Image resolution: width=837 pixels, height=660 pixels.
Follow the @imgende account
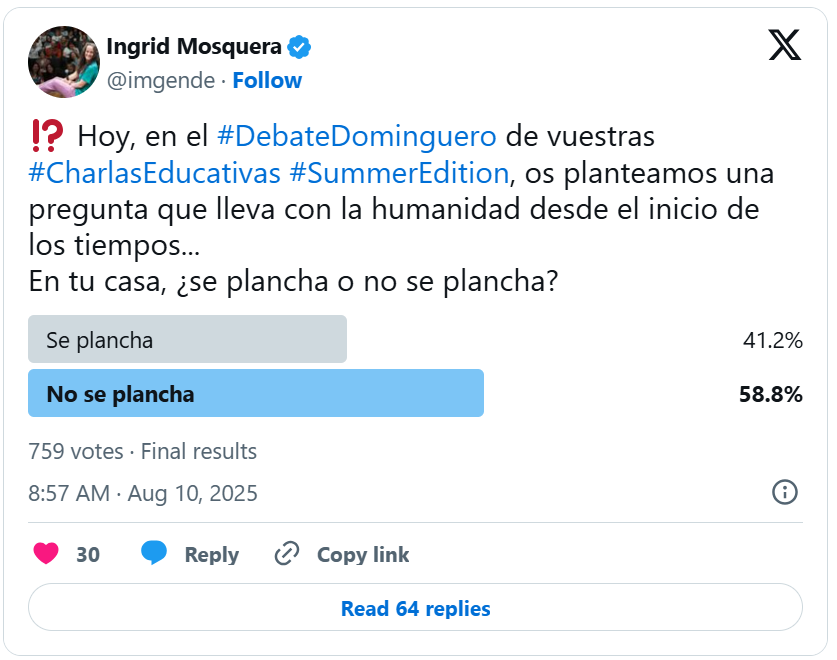tap(267, 80)
